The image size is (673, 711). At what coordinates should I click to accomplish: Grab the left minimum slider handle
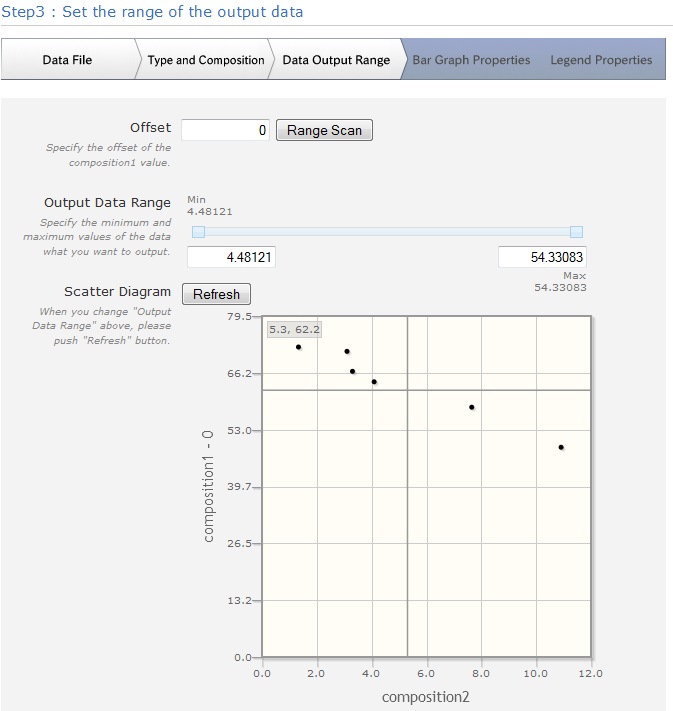[198, 232]
